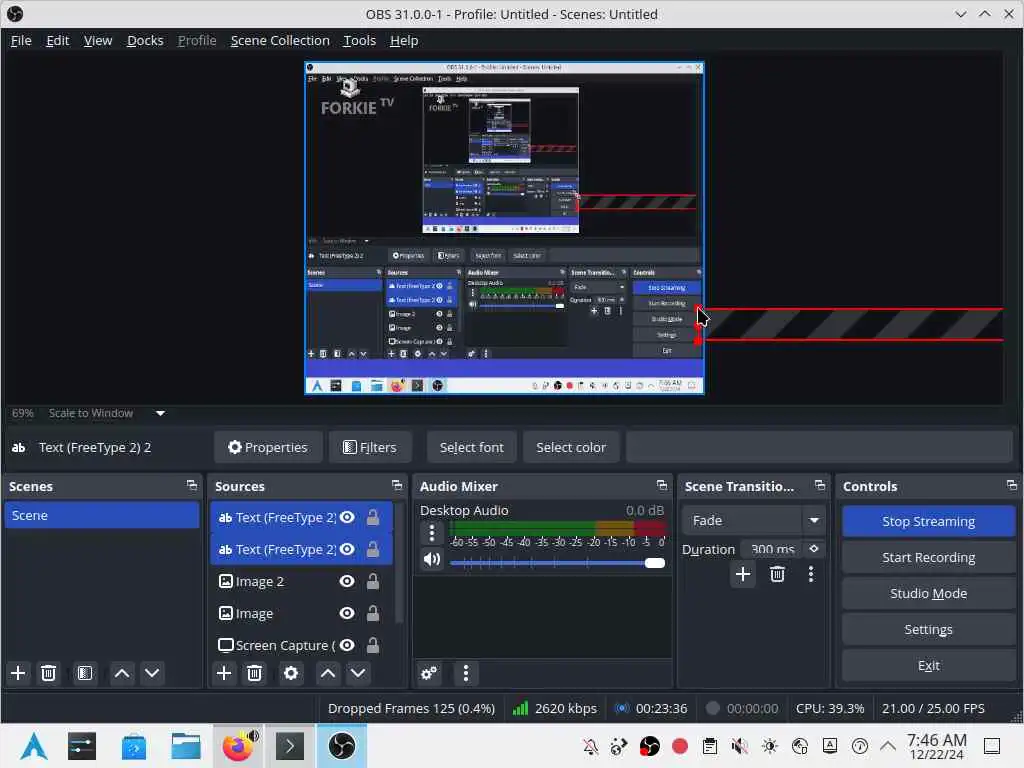This screenshot has height=768, width=1024.
Task: Click Select font button
Action: pyautogui.click(x=472, y=447)
